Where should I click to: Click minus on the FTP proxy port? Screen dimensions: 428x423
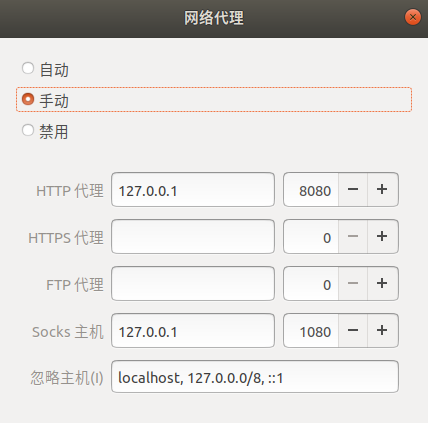point(353,284)
